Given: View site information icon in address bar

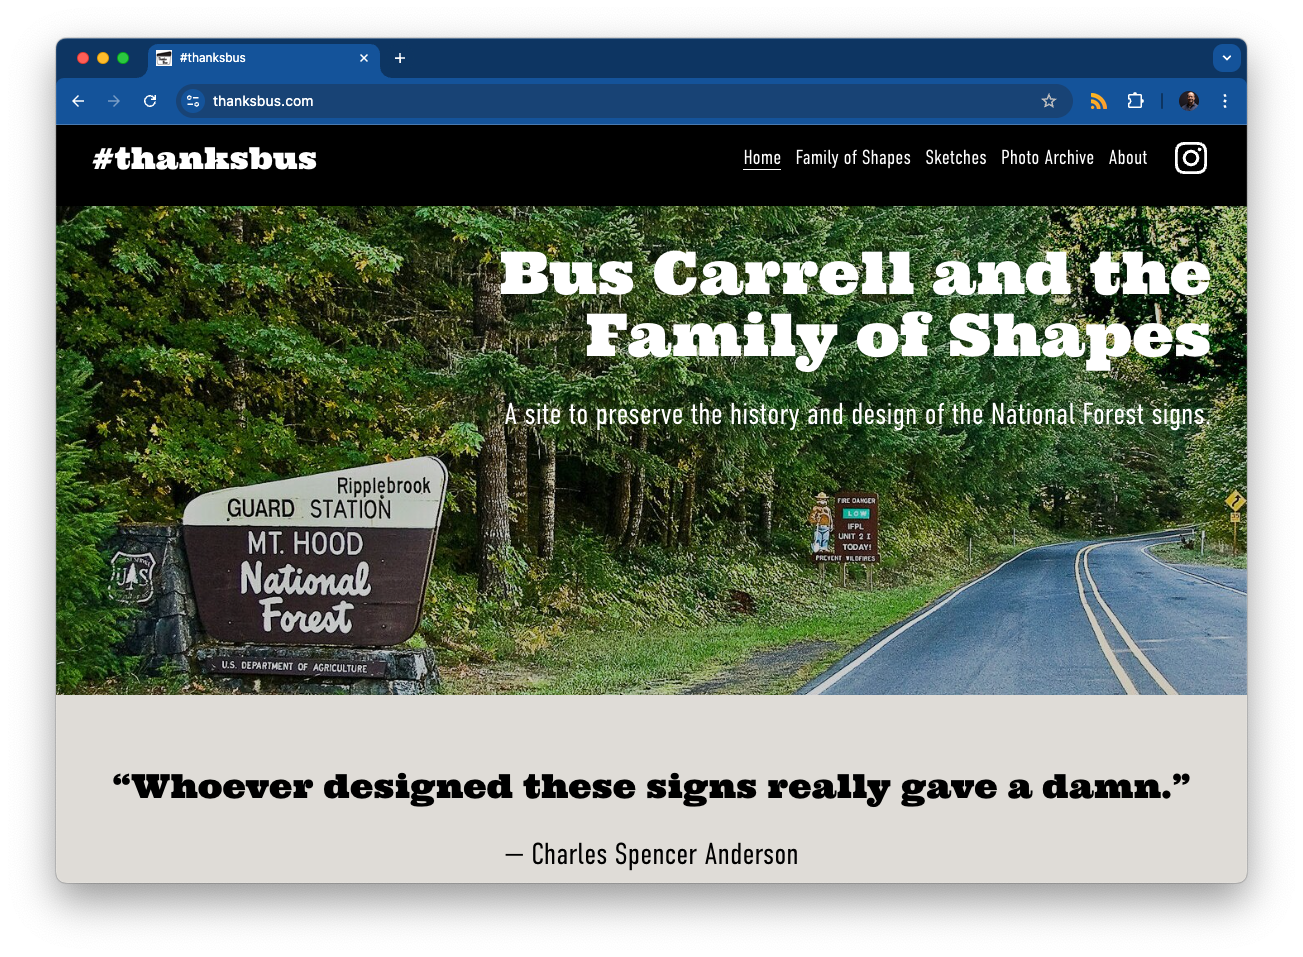Looking at the screenshot, I should point(193,101).
